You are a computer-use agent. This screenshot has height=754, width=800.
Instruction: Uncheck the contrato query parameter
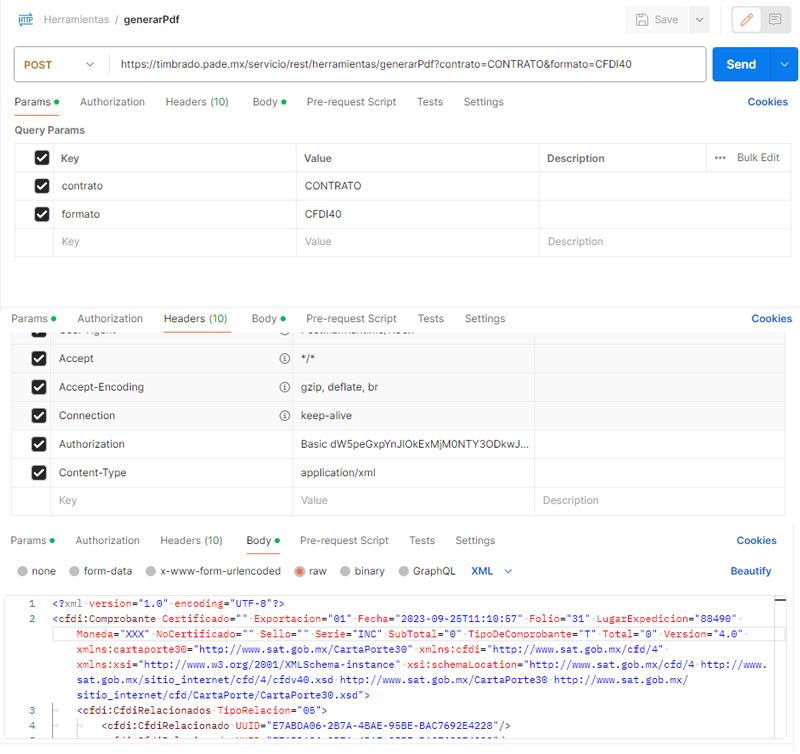[x=43, y=185]
